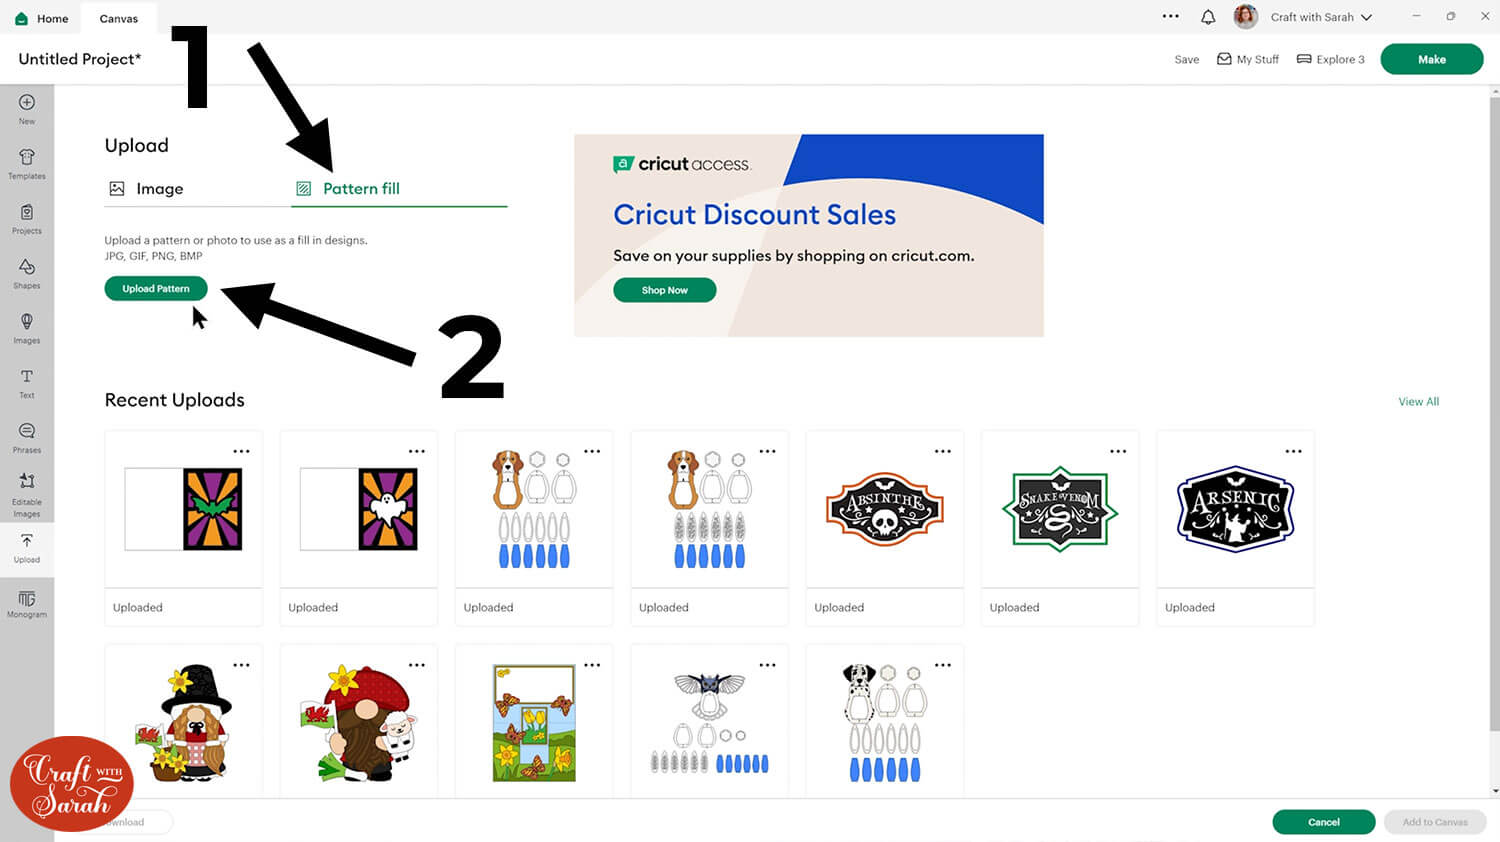Open the three-dot menu in title bar
Screen dimensions: 1500x842
tap(1171, 17)
